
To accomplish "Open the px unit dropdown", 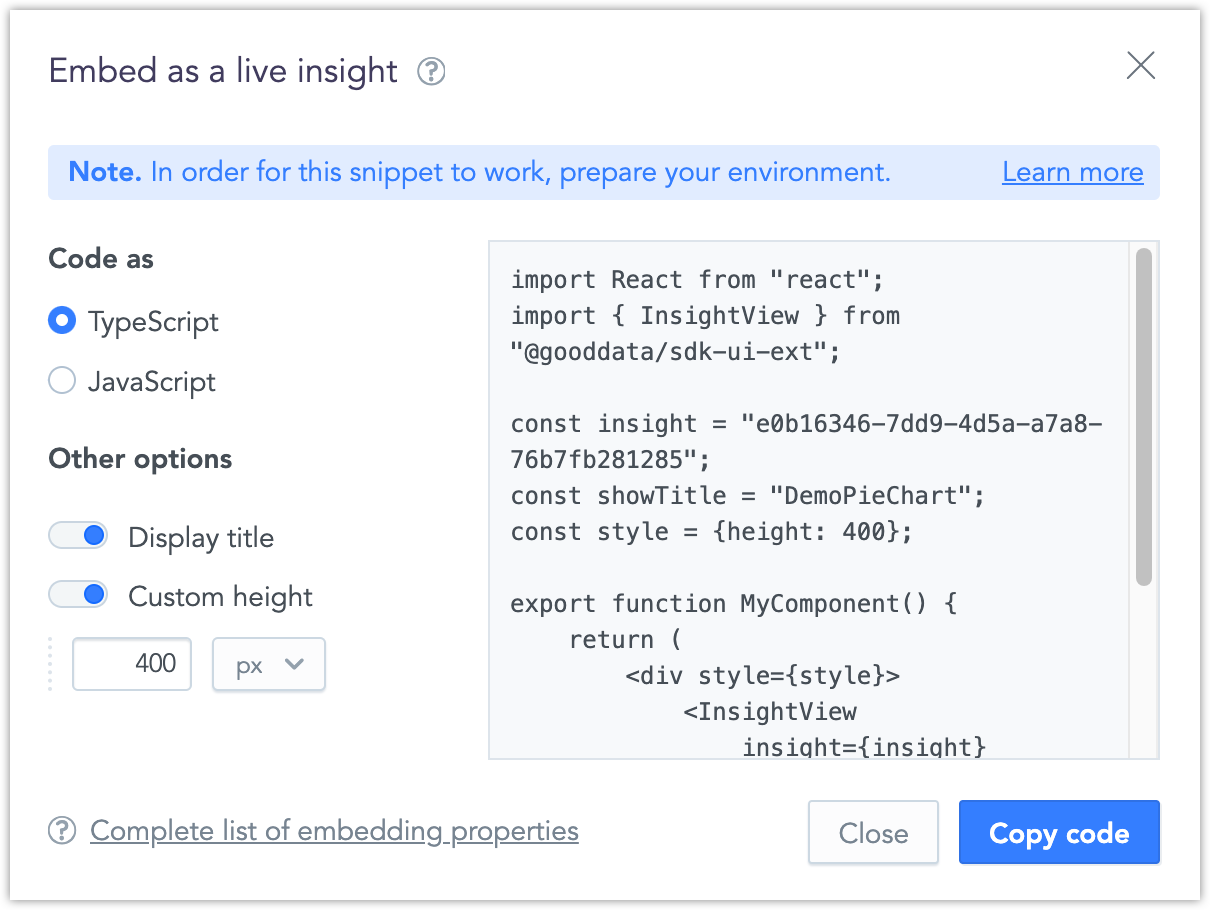I will pos(269,664).
